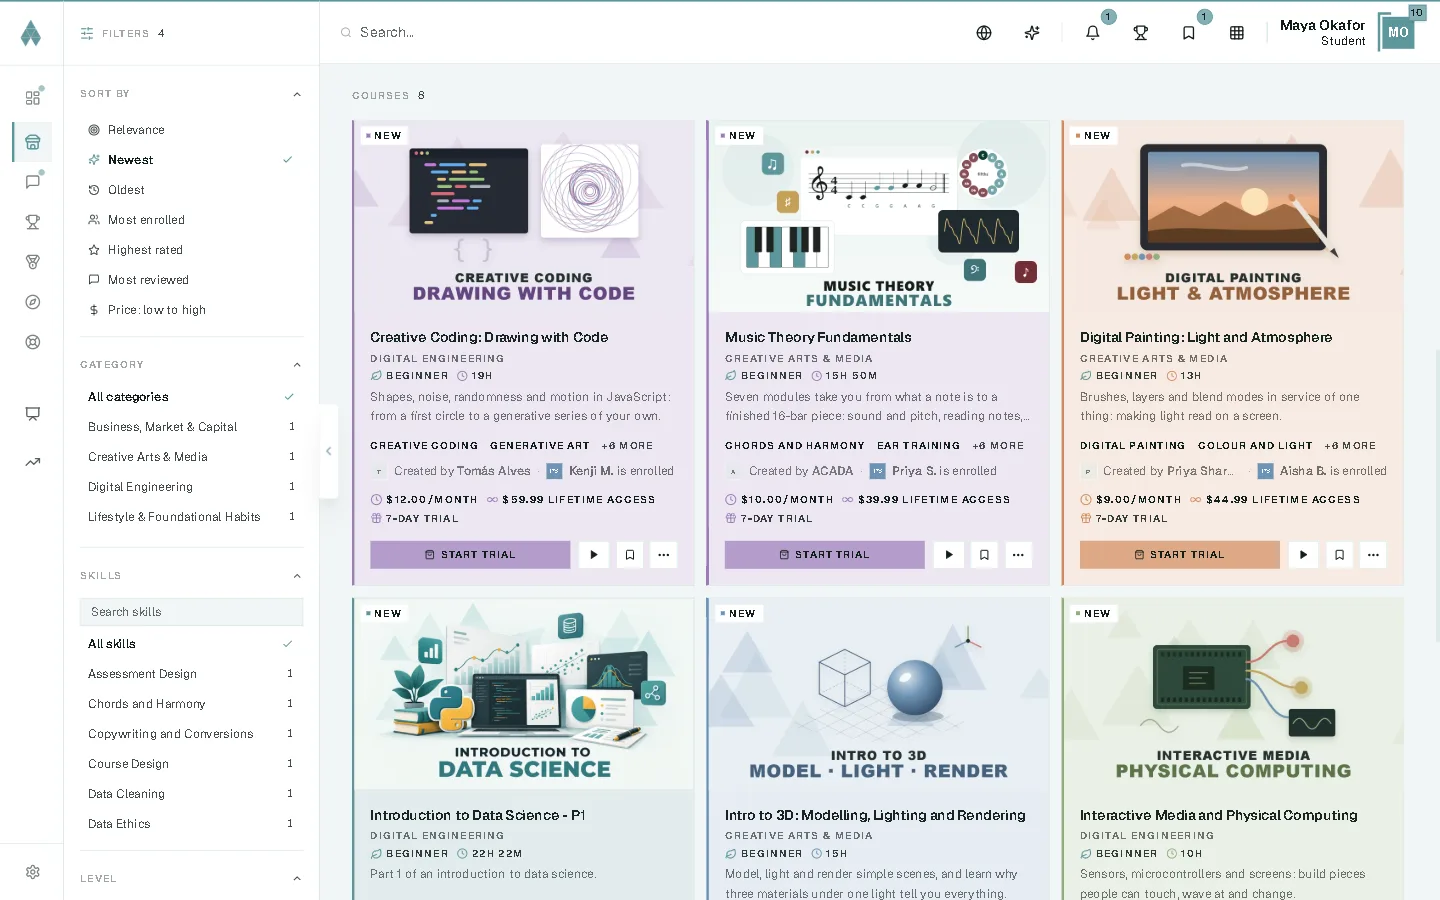Collapse the Skills section
The image size is (1440, 900).
297,576
